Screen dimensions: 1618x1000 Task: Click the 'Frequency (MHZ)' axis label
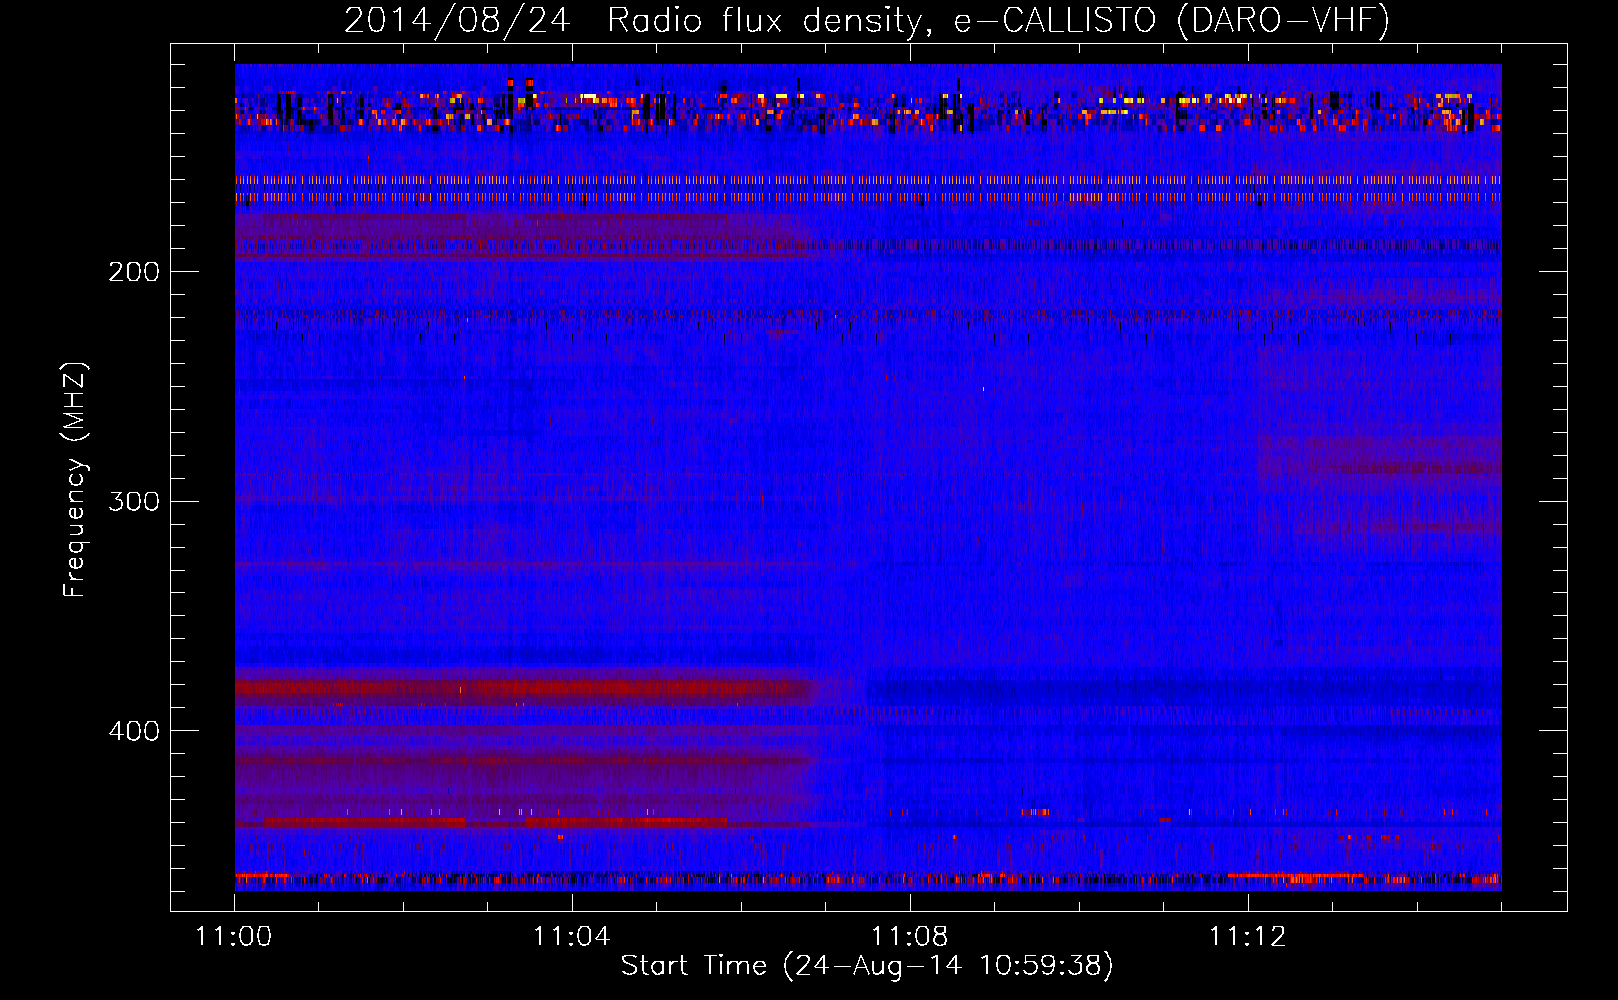point(75,480)
